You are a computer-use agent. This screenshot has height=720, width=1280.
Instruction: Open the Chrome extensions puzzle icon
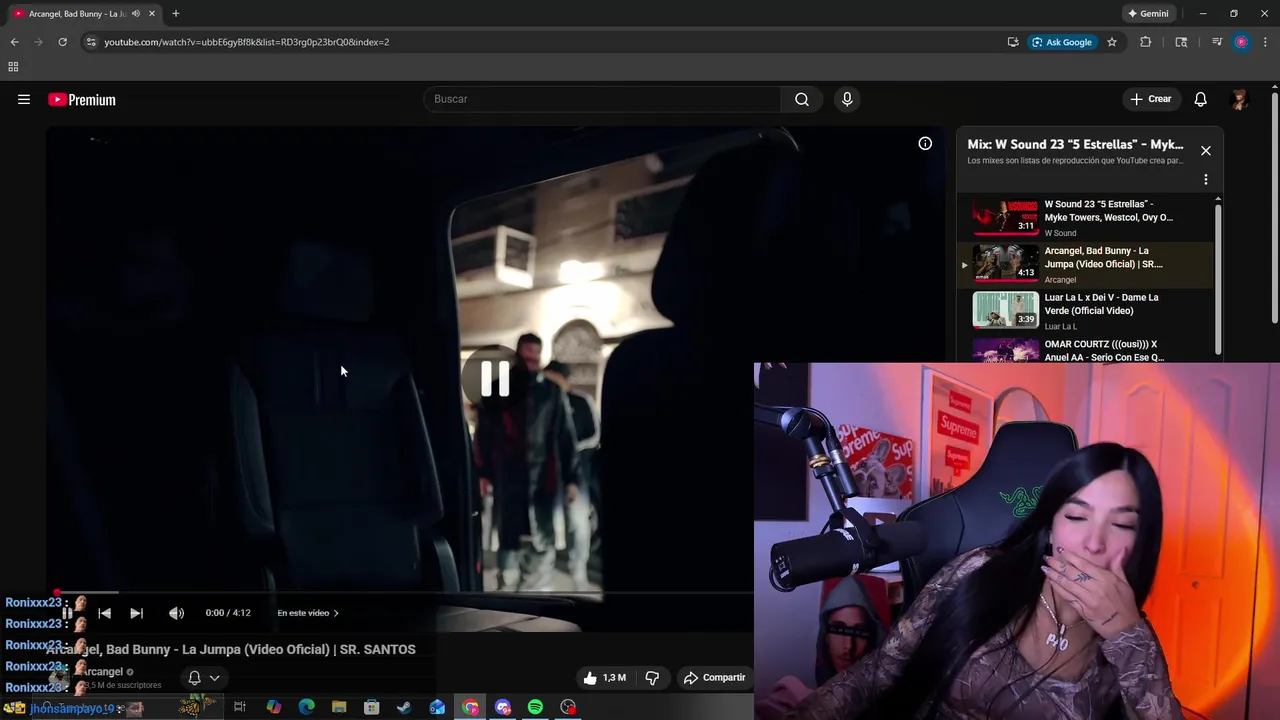coord(1145,42)
